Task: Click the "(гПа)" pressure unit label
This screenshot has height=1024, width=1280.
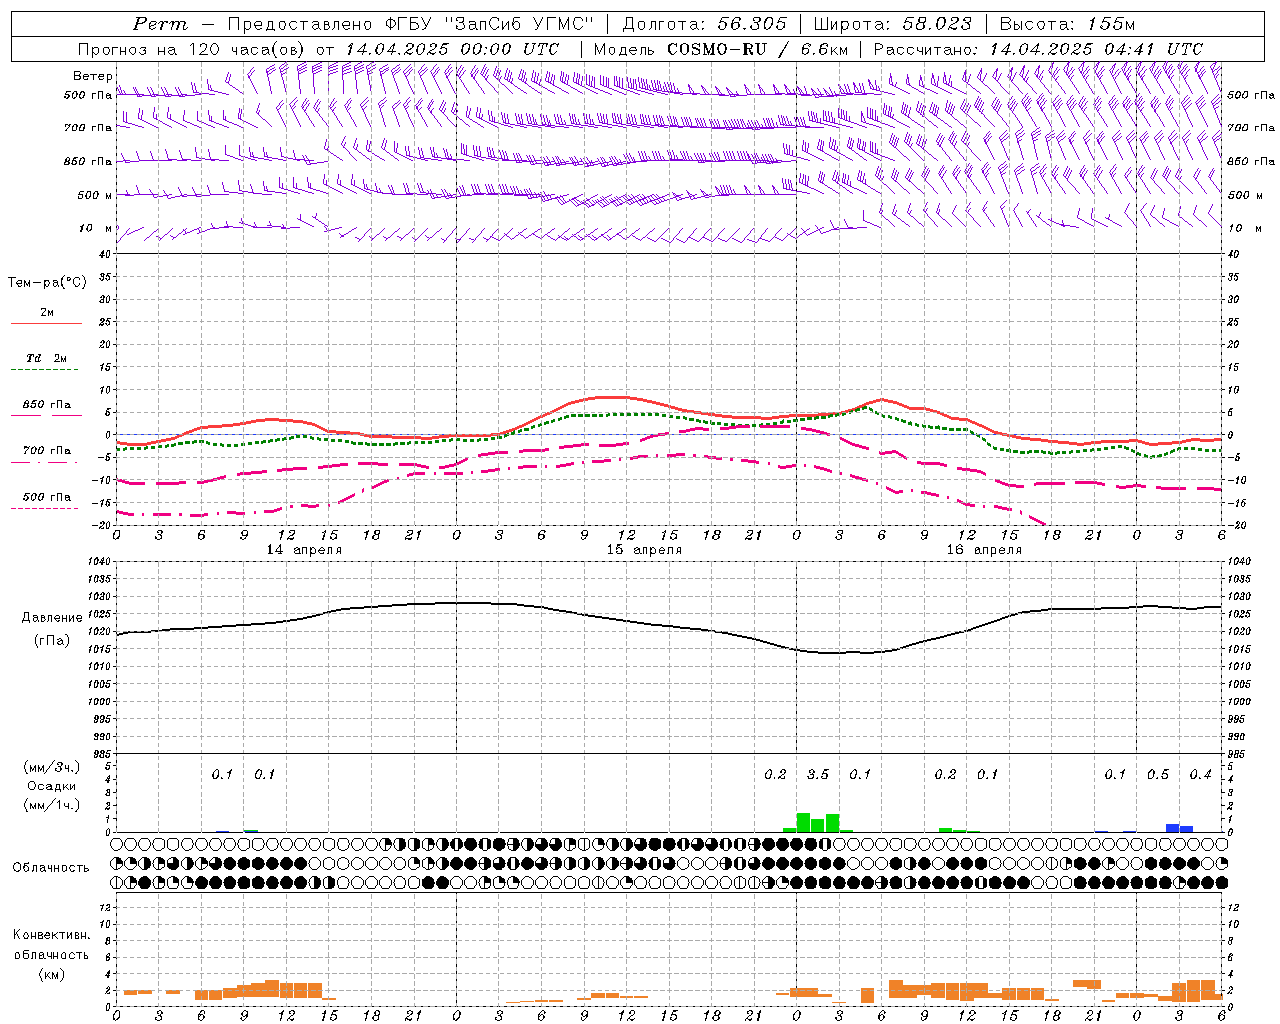Action: 51,641
